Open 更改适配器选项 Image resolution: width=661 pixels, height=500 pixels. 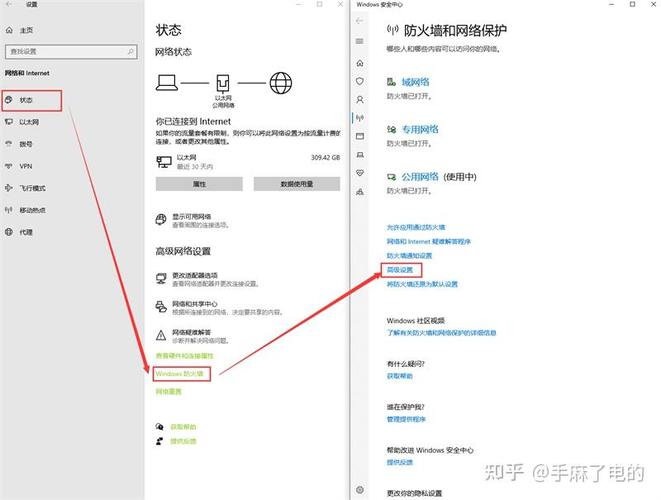point(207,279)
